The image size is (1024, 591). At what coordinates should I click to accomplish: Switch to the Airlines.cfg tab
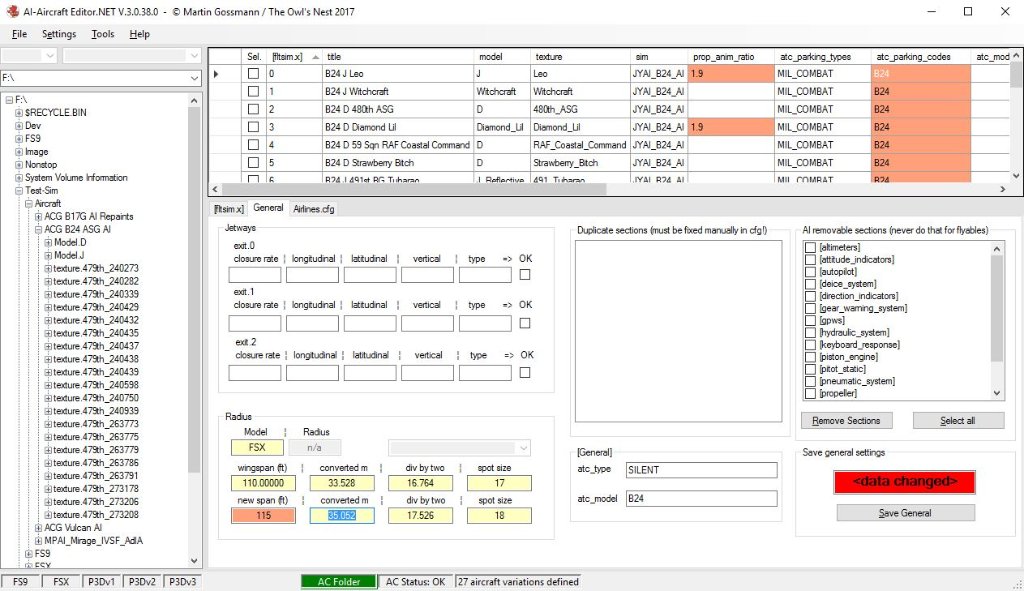[313, 208]
